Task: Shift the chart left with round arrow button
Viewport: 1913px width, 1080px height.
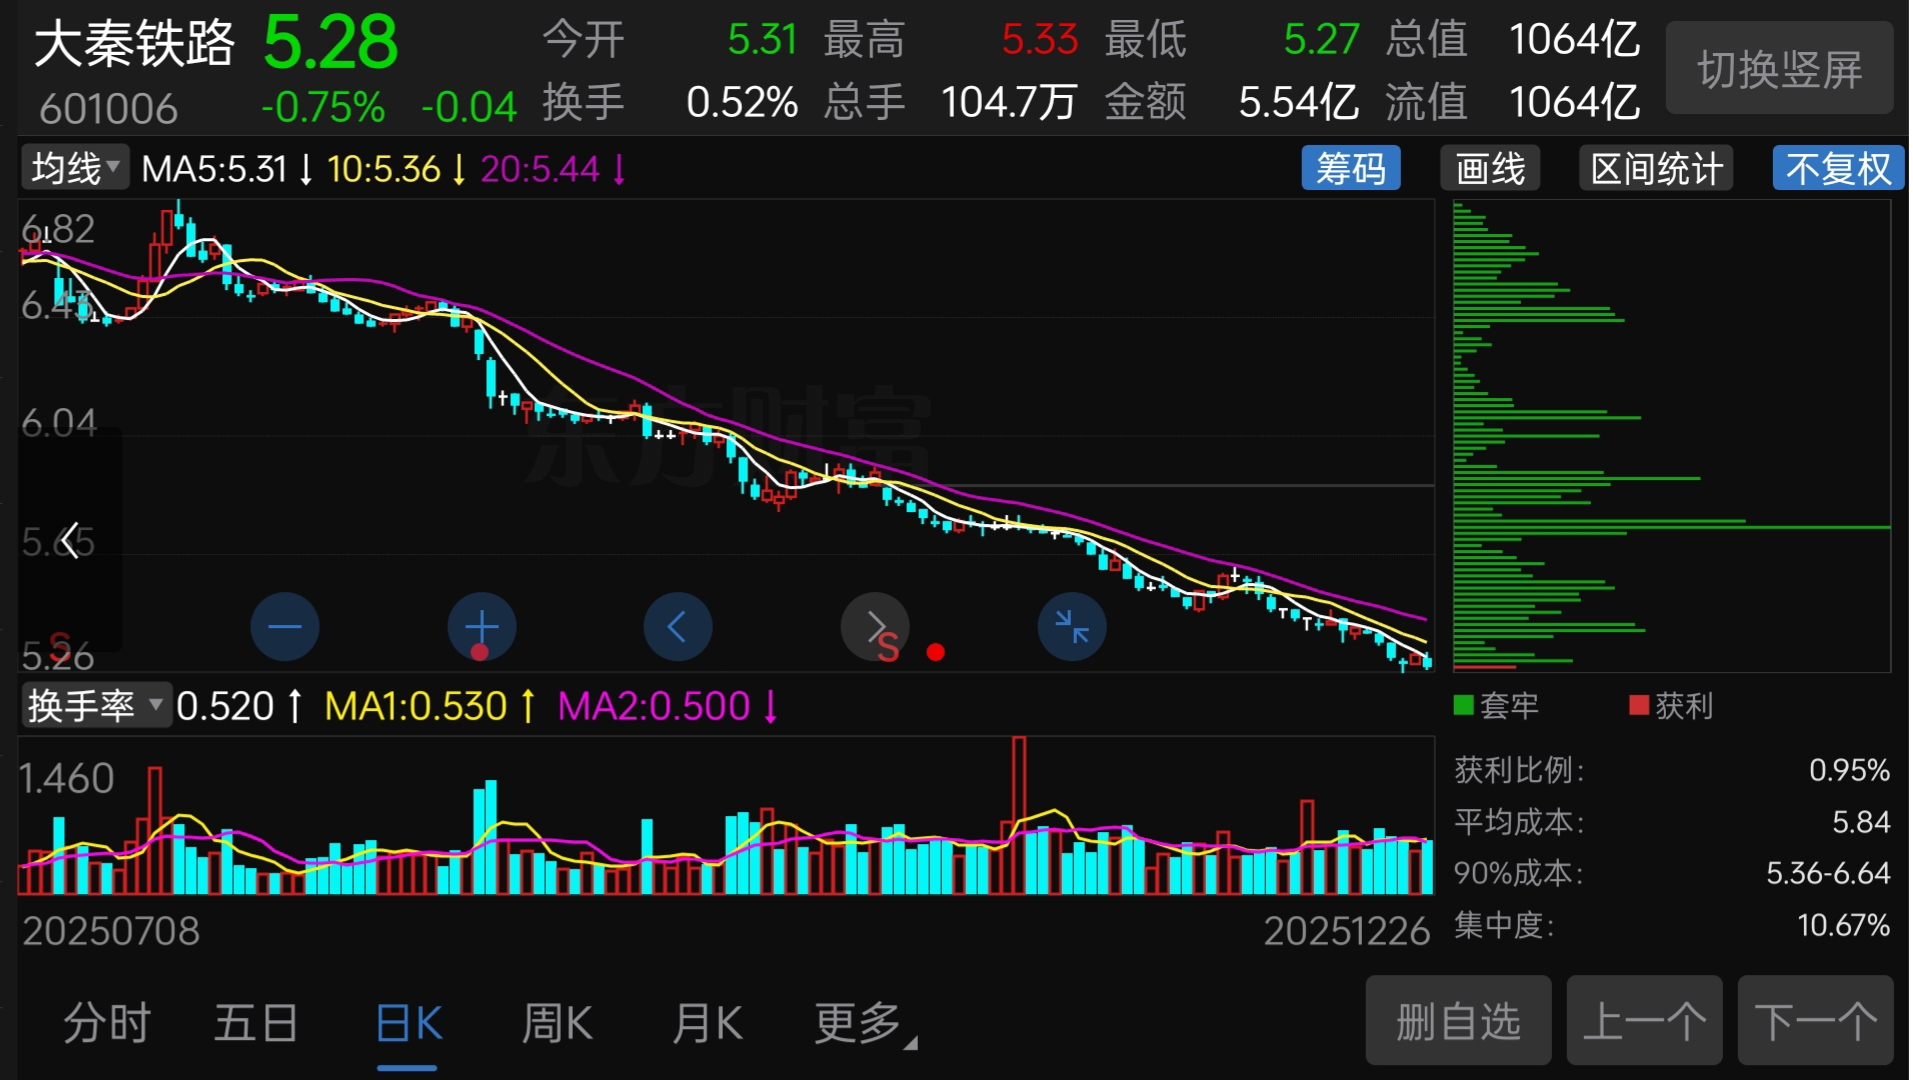Action: pyautogui.click(x=678, y=627)
